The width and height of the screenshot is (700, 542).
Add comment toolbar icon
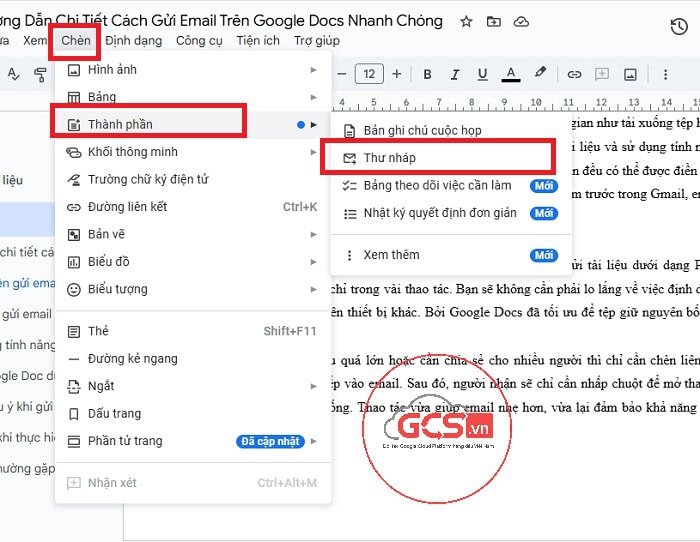[602, 74]
